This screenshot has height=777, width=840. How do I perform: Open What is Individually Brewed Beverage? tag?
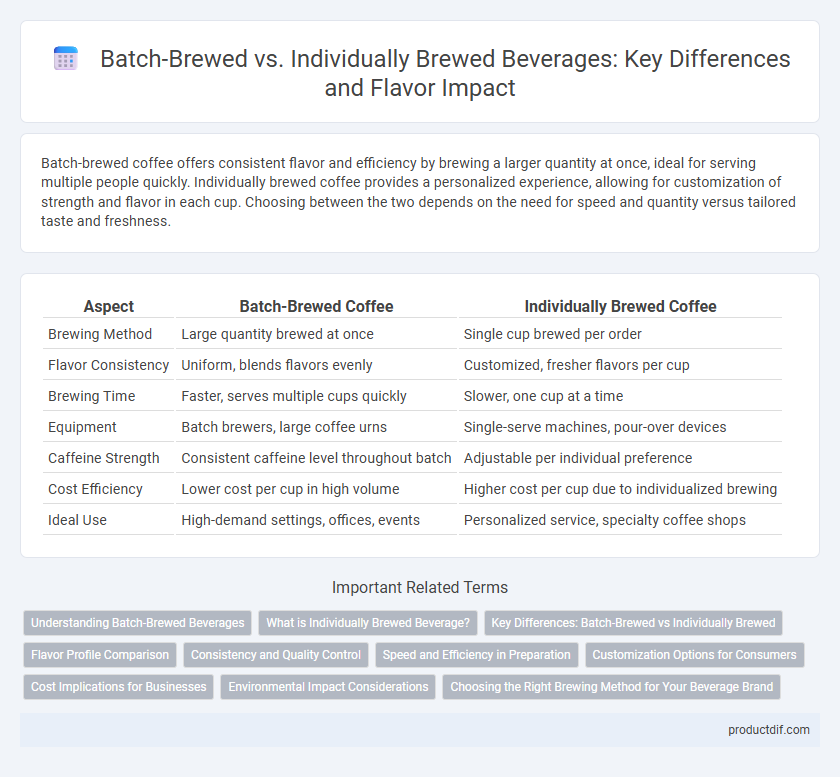pos(368,623)
